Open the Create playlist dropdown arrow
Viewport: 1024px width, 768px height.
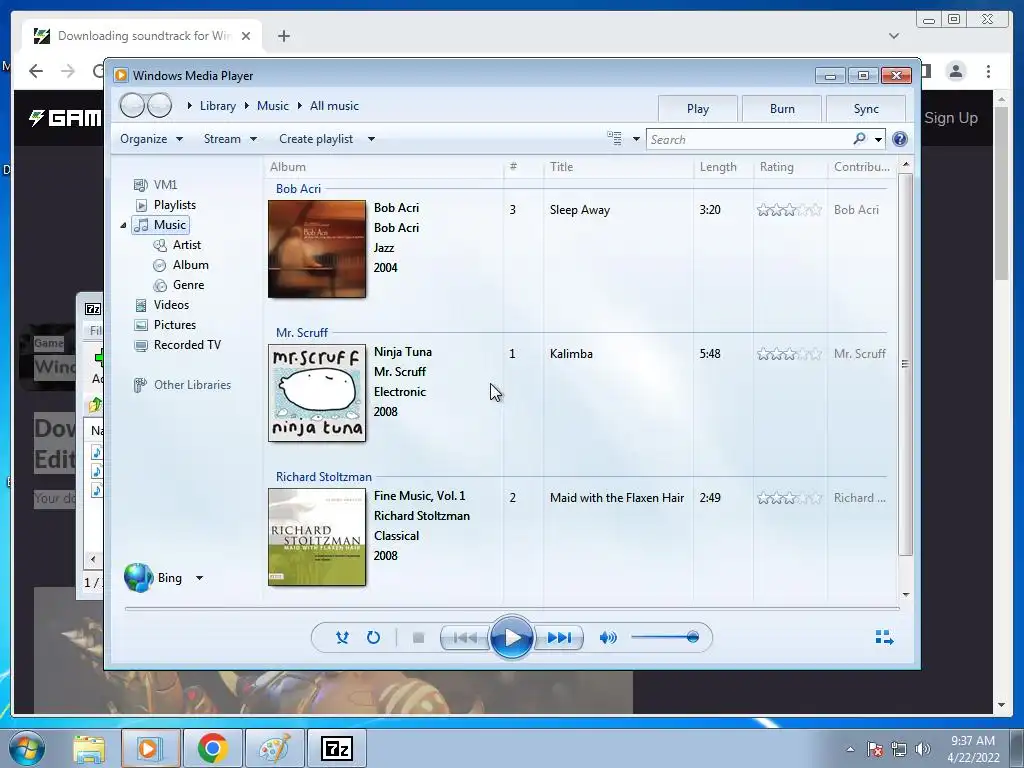click(371, 139)
